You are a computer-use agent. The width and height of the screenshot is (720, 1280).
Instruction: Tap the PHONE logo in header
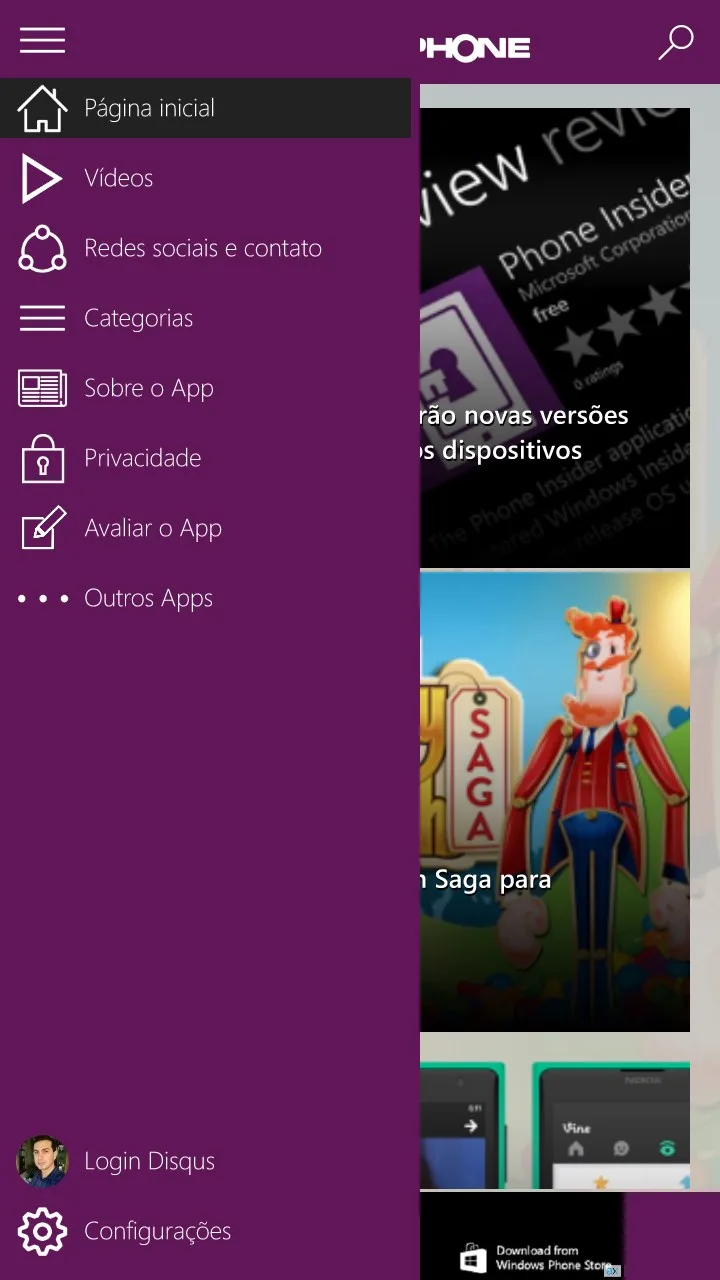click(475, 47)
